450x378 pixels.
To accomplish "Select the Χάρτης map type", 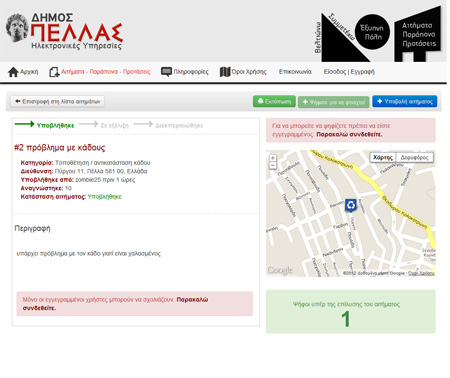I will click(x=383, y=158).
